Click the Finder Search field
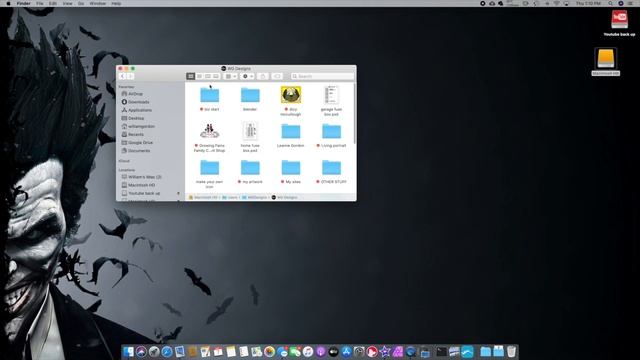The height and width of the screenshot is (360, 640). coord(322,76)
